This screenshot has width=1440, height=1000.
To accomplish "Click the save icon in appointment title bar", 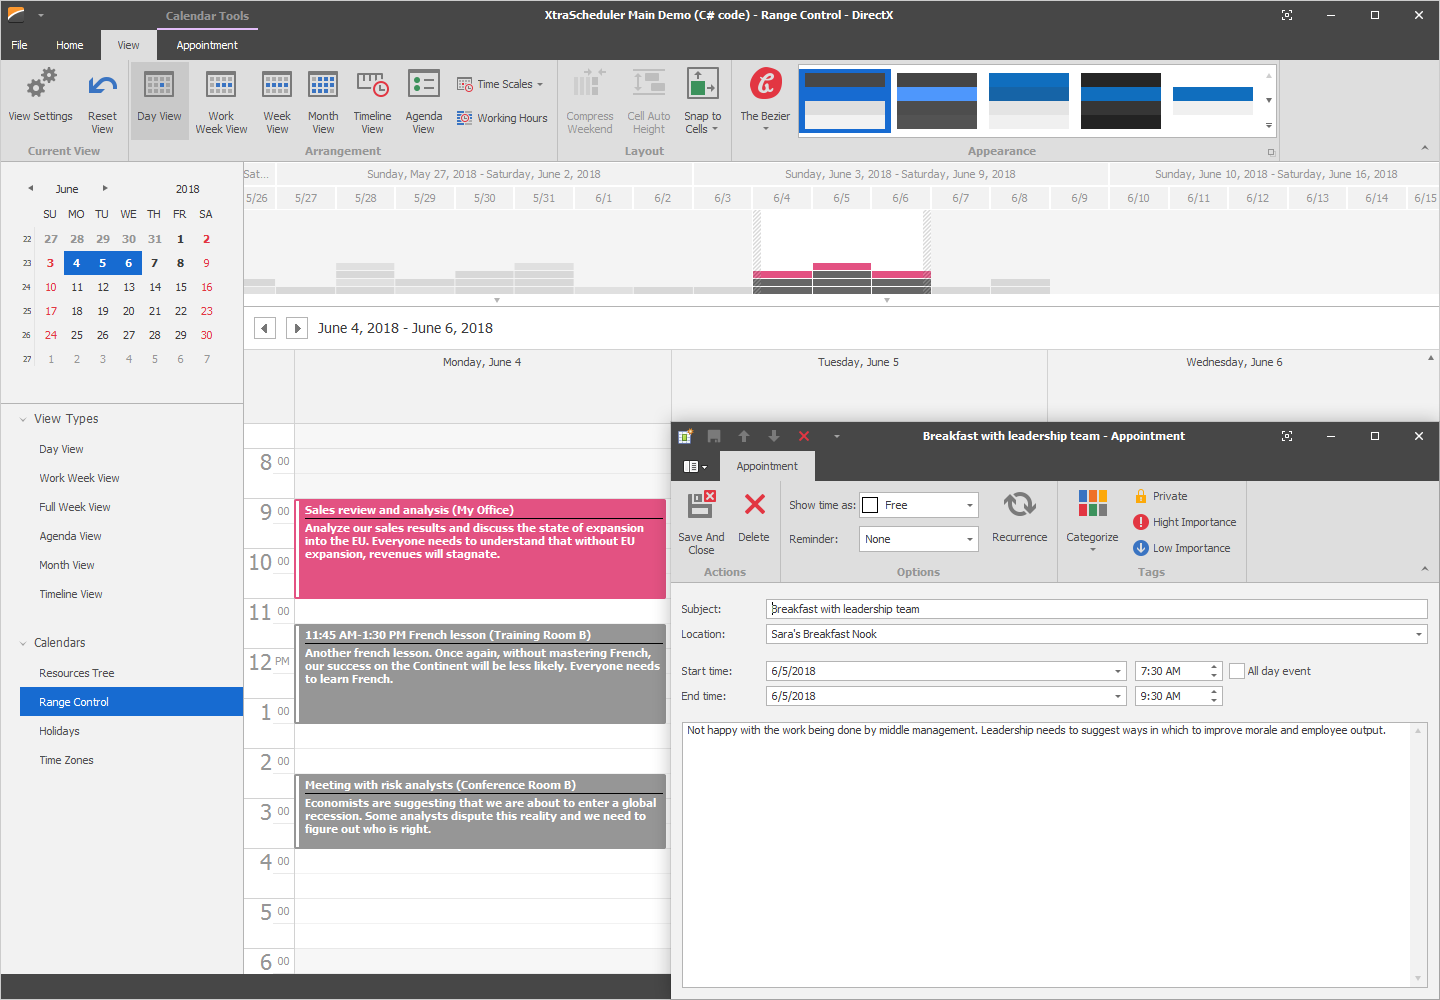I will point(714,436).
